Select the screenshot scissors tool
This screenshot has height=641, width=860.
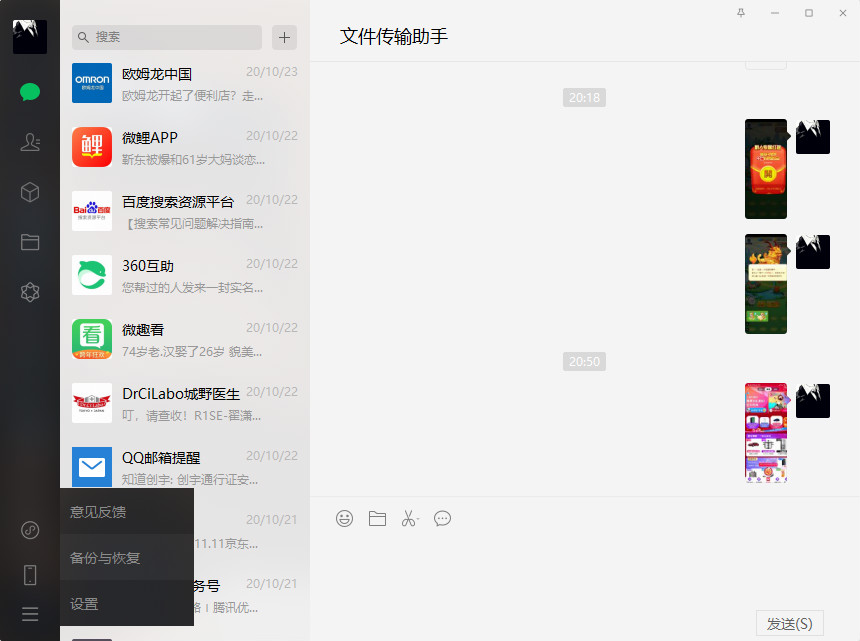[409, 518]
